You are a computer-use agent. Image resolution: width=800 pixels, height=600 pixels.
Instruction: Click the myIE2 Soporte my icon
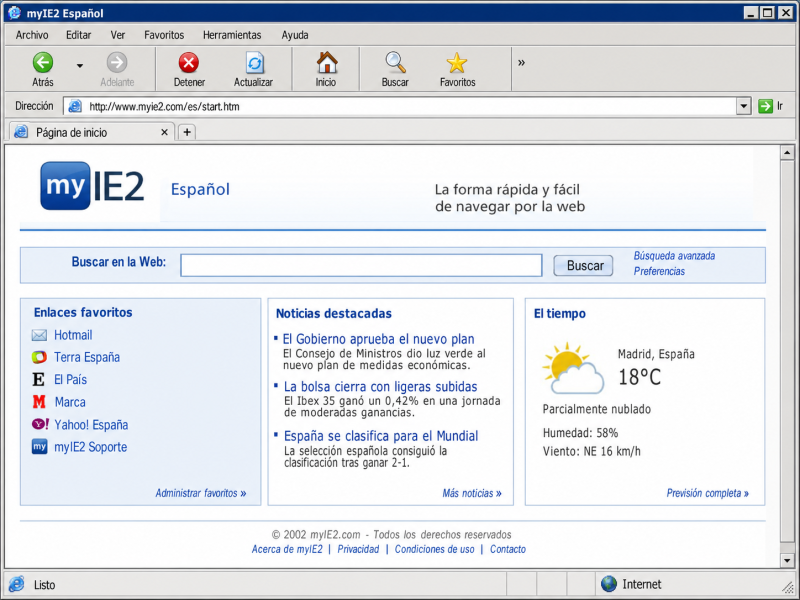click(x=39, y=447)
